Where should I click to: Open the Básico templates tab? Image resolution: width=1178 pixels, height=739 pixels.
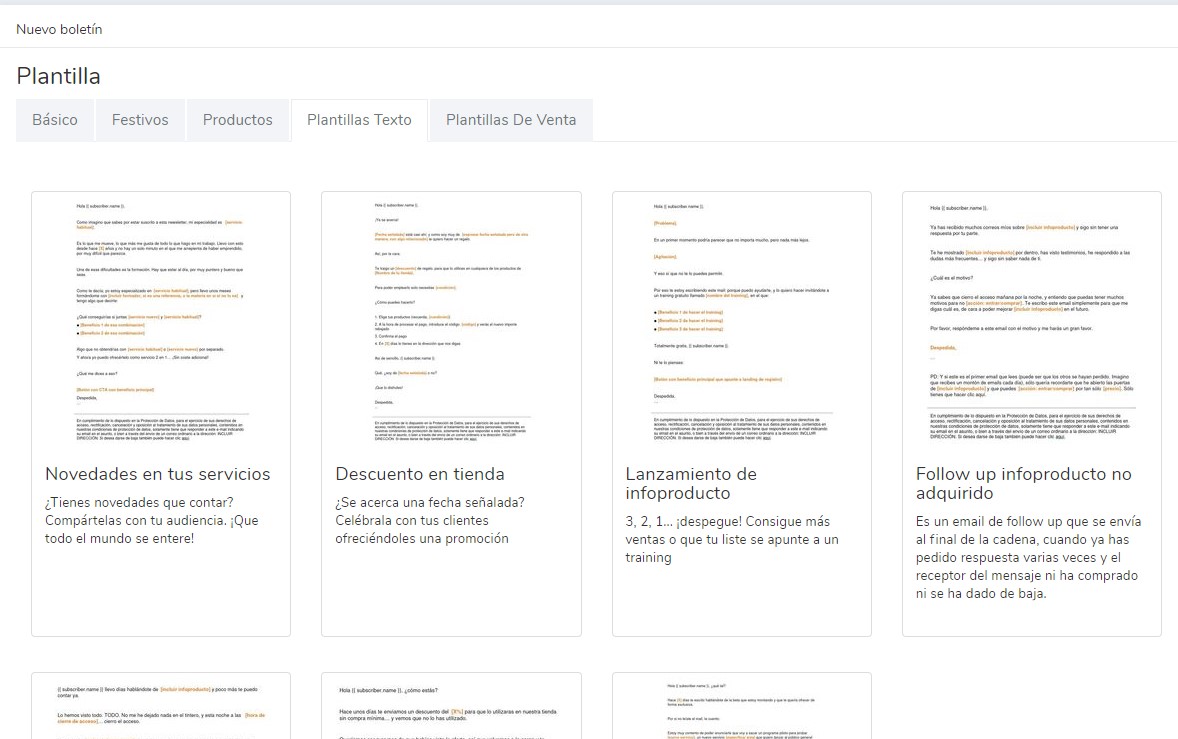pos(55,120)
